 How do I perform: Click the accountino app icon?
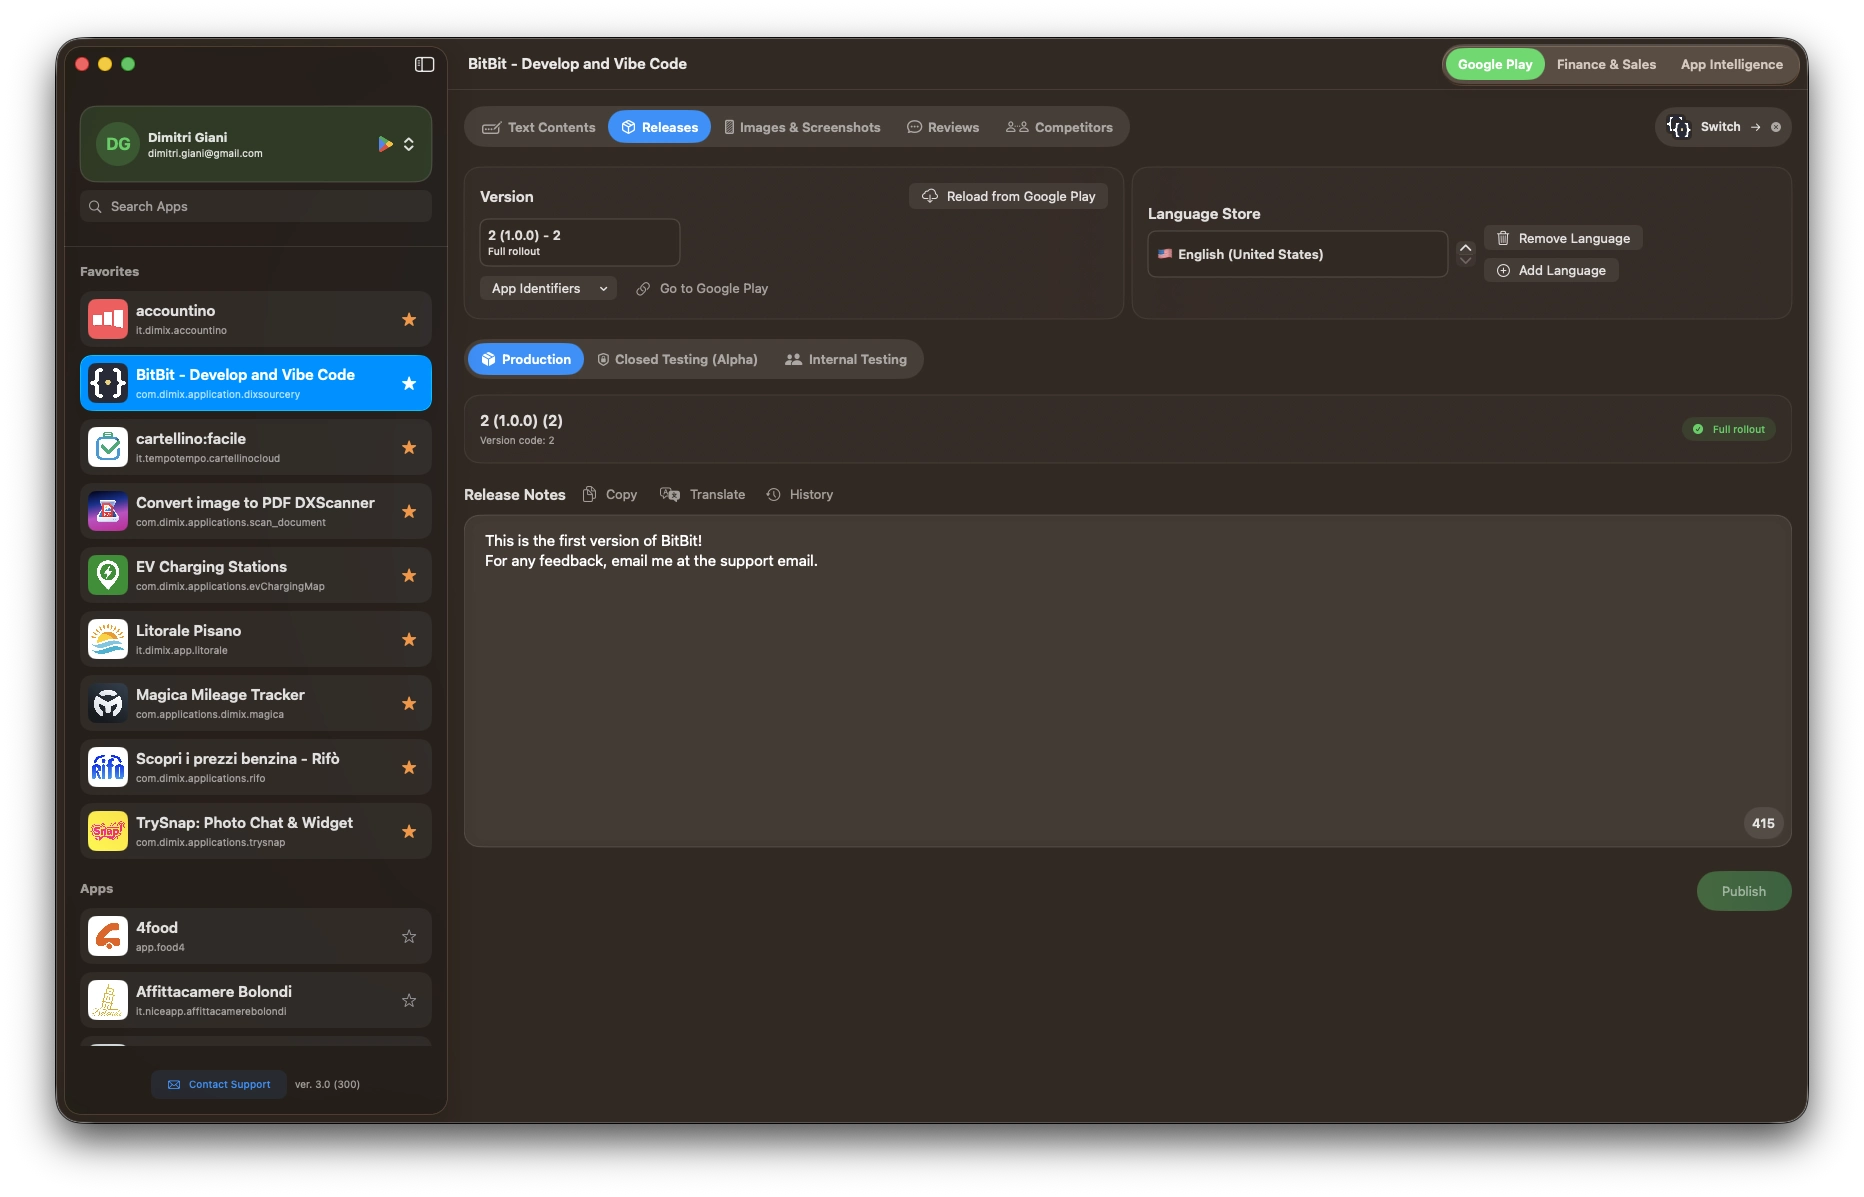(107, 319)
